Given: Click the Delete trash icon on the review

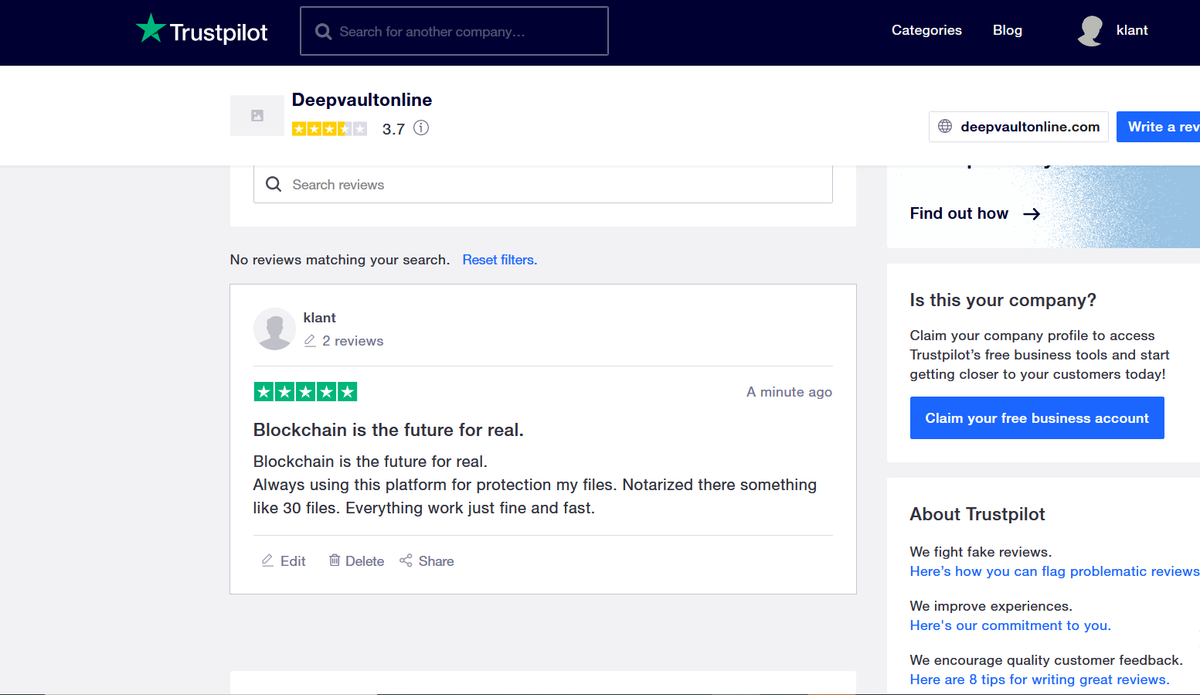Looking at the screenshot, I should pyautogui.click(x=335, y=561).
